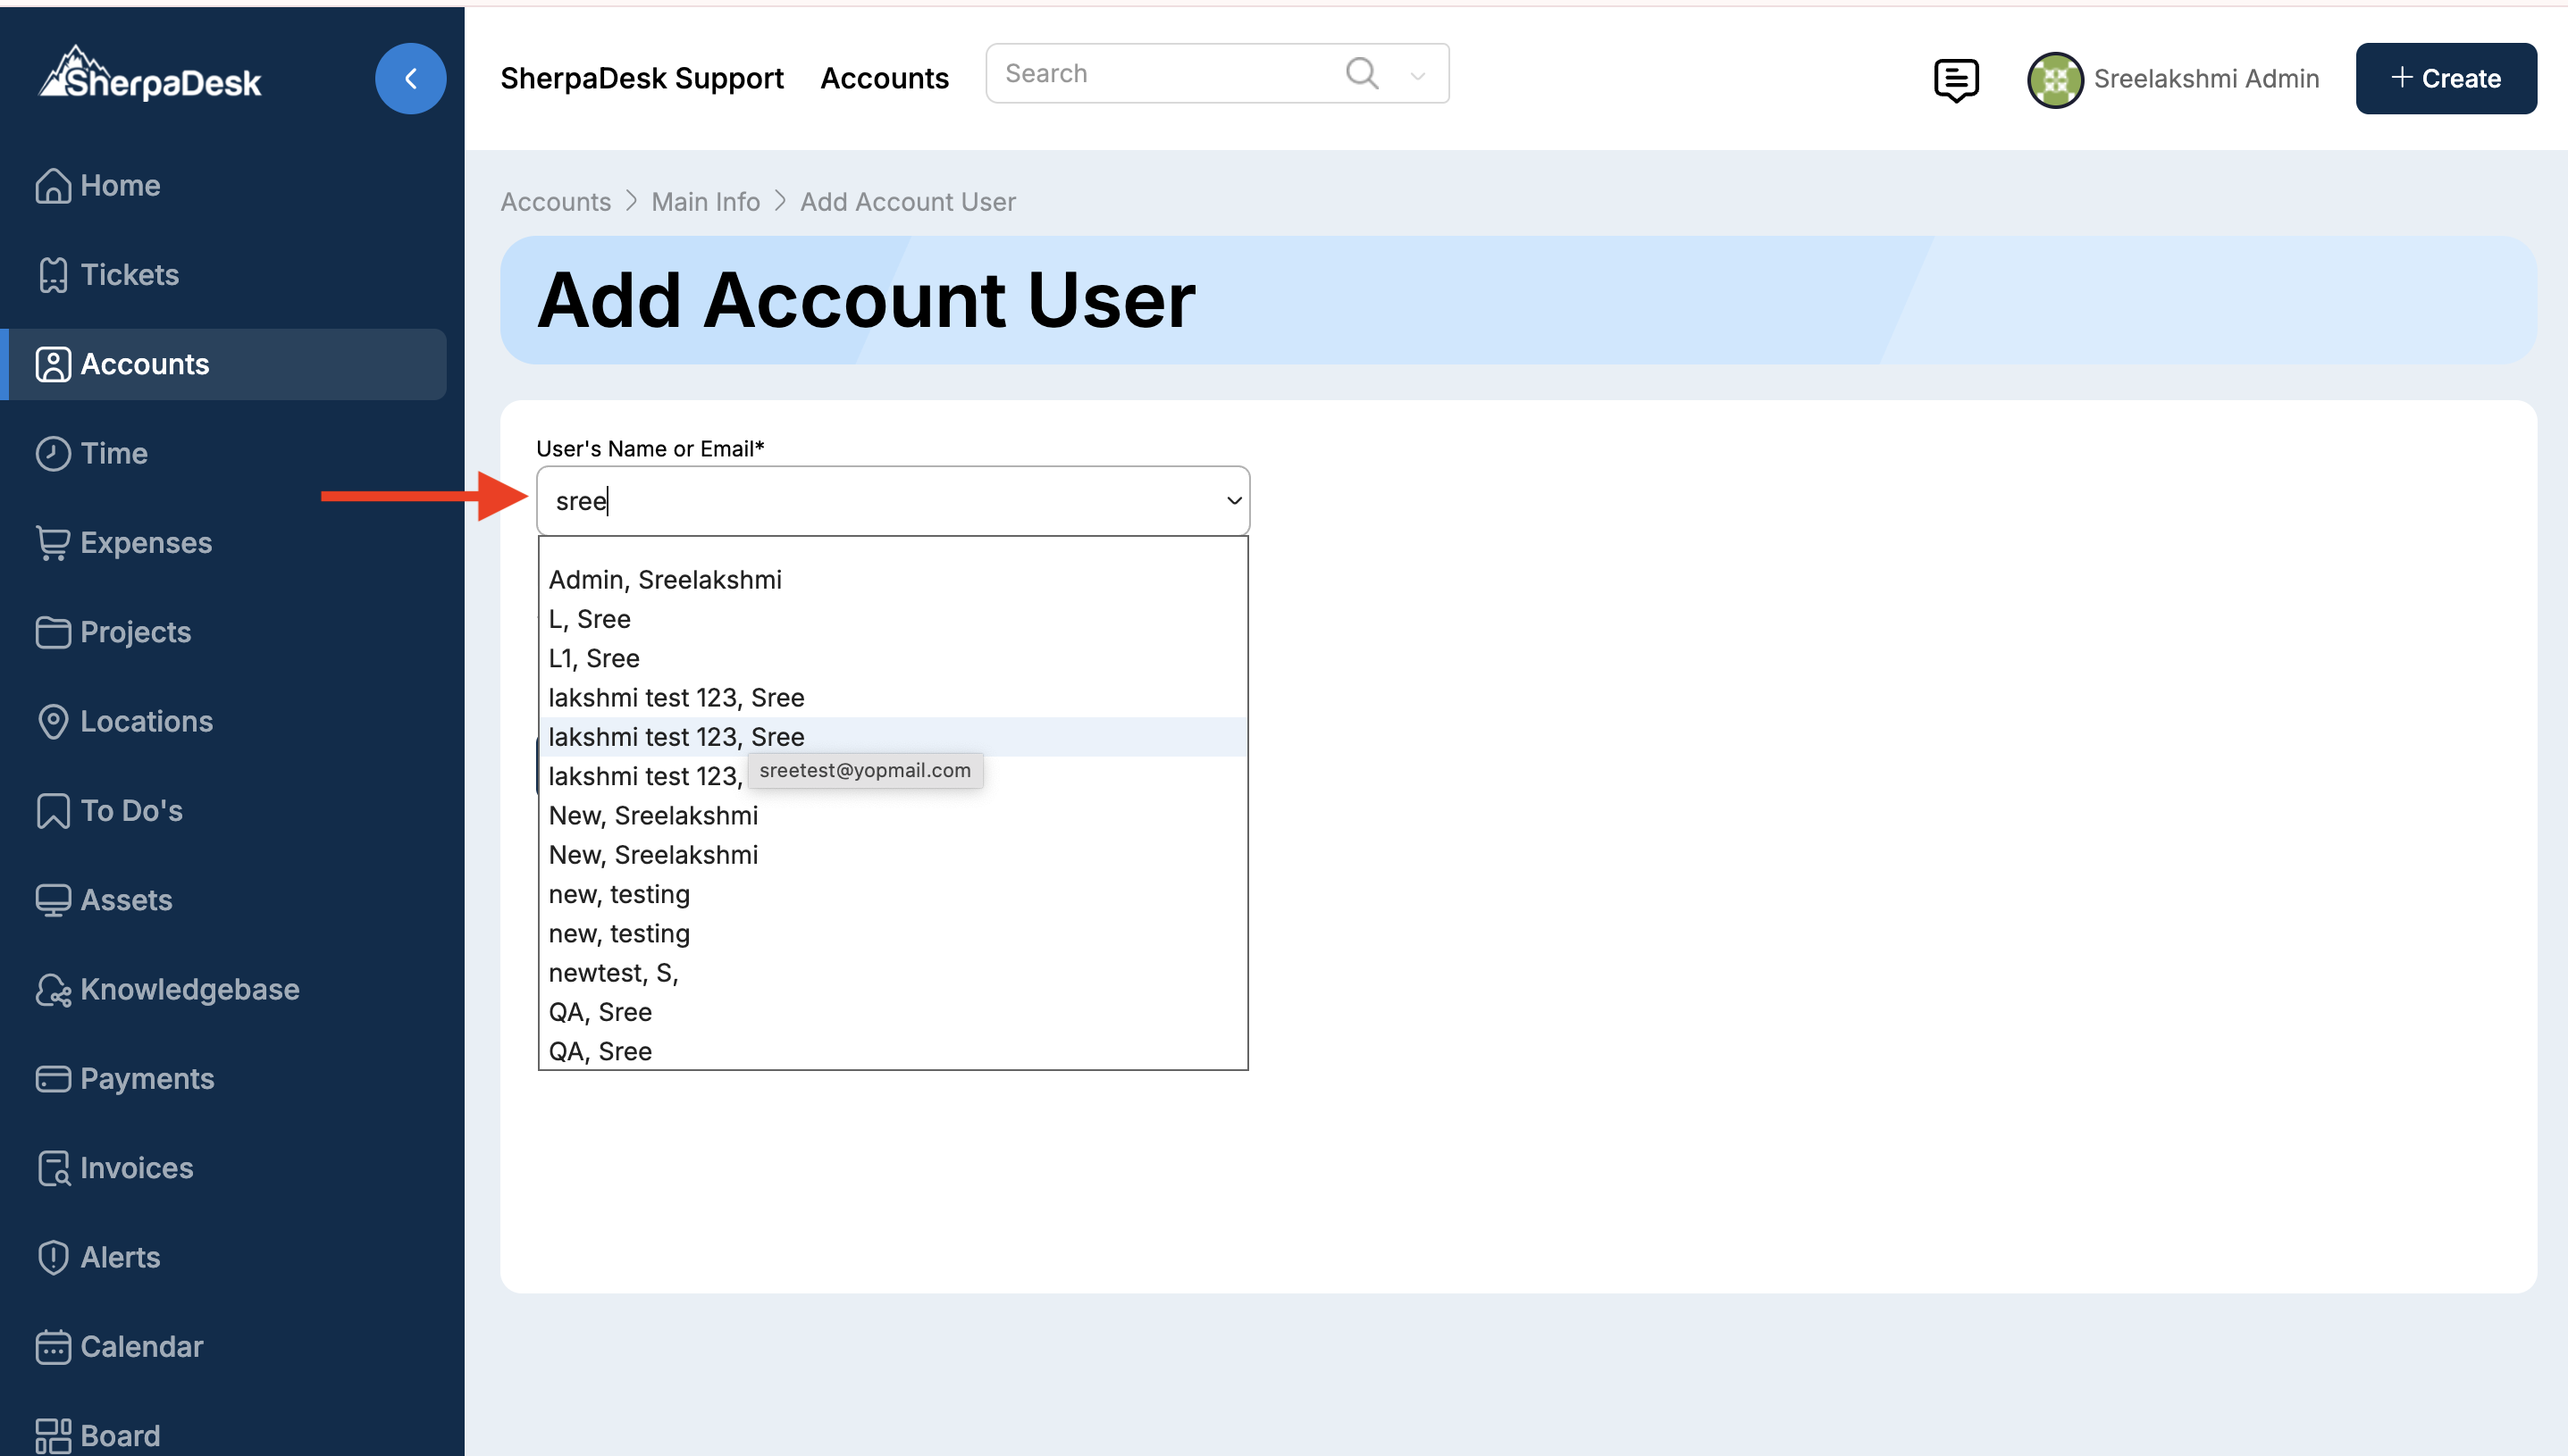Open the chat messages icon in the header
Image resolution: width=2568 pixels, height=1456 pixels.
(x=1955, y=79)
